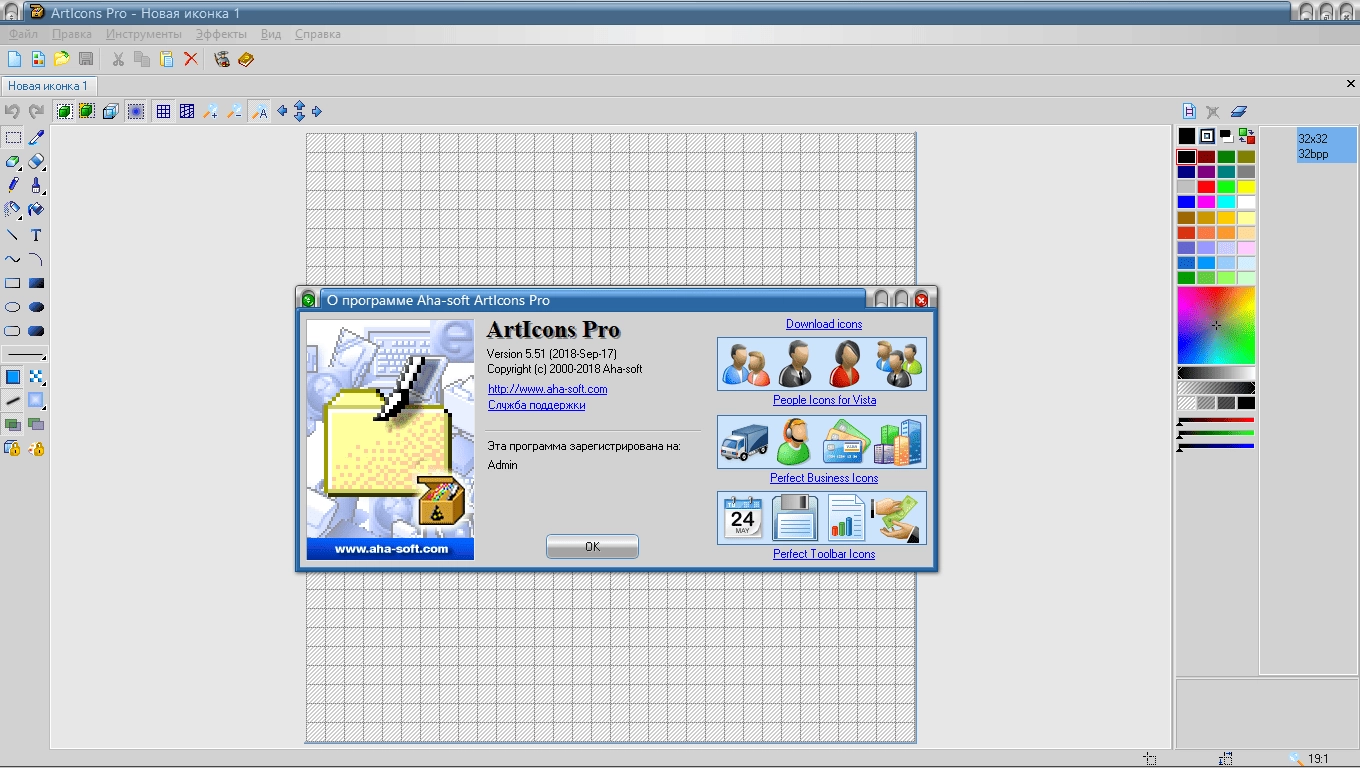
Task: Click the swap colors icon above palette
Action: [1246, 136]
